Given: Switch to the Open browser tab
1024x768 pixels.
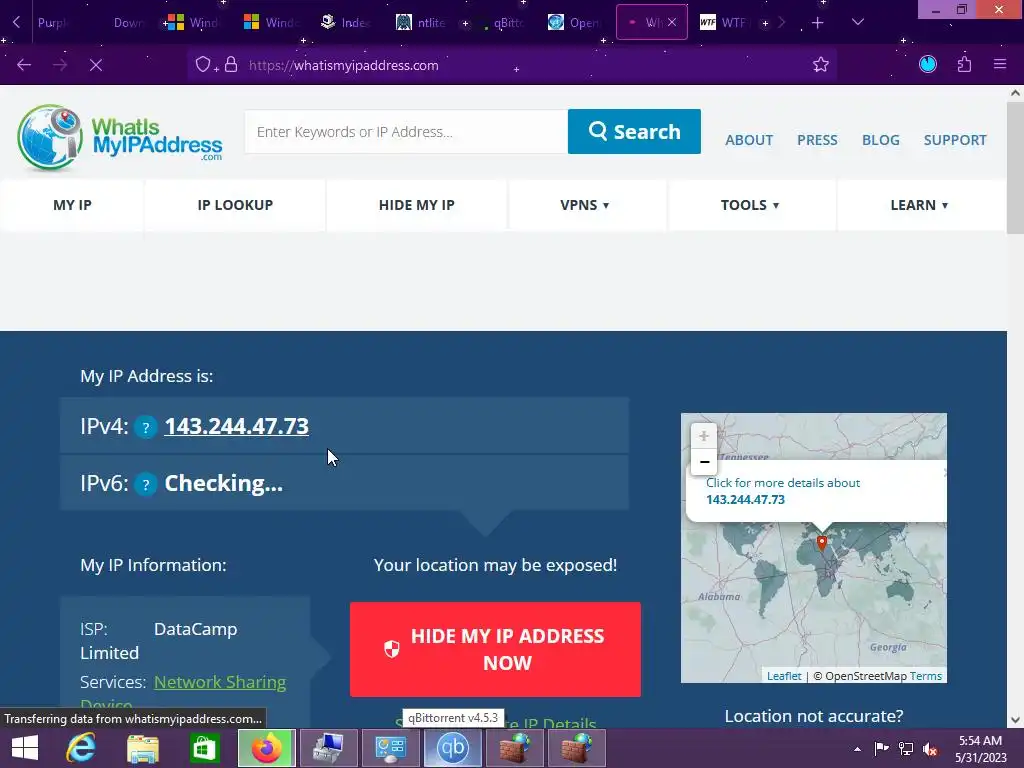Looking at the screenshot, I should 575,23.
